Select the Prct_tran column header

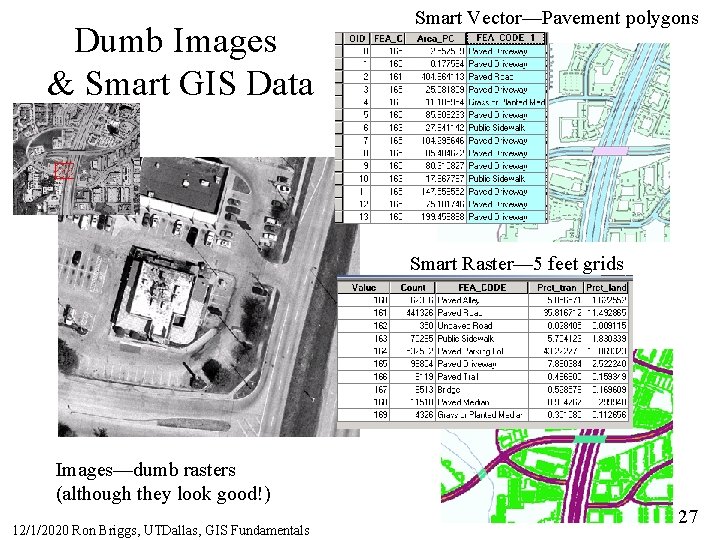coord(556,288)
